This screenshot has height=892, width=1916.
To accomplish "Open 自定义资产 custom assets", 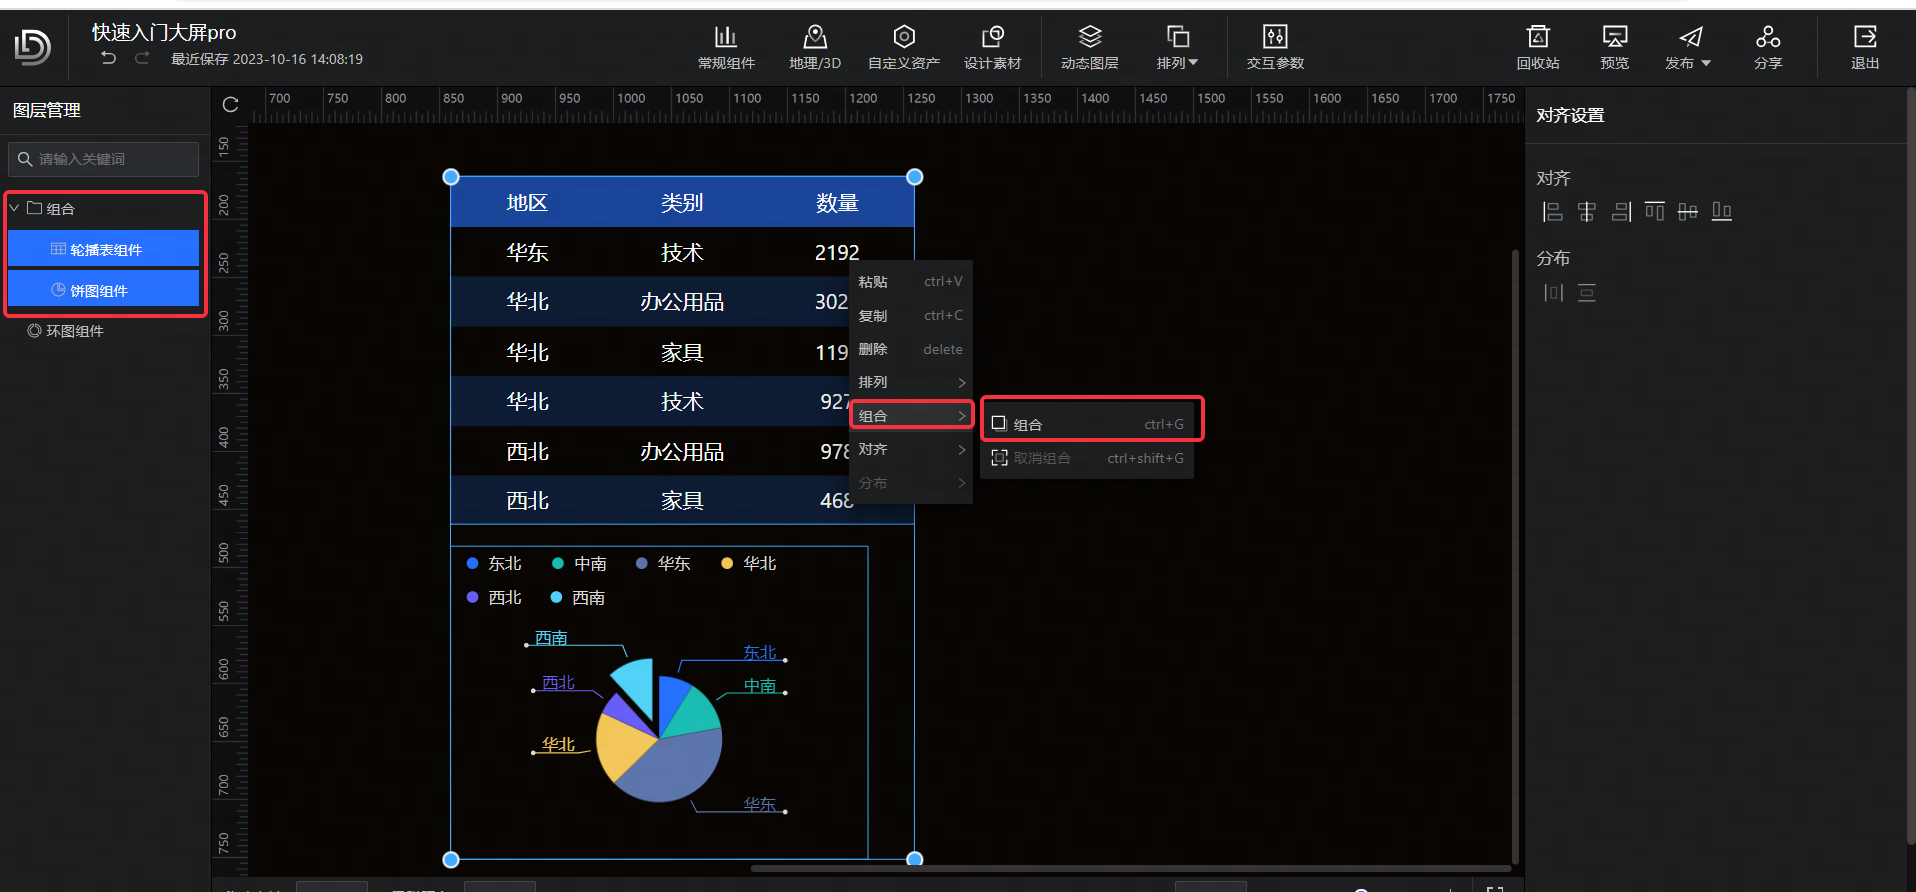I will (903, 47).
